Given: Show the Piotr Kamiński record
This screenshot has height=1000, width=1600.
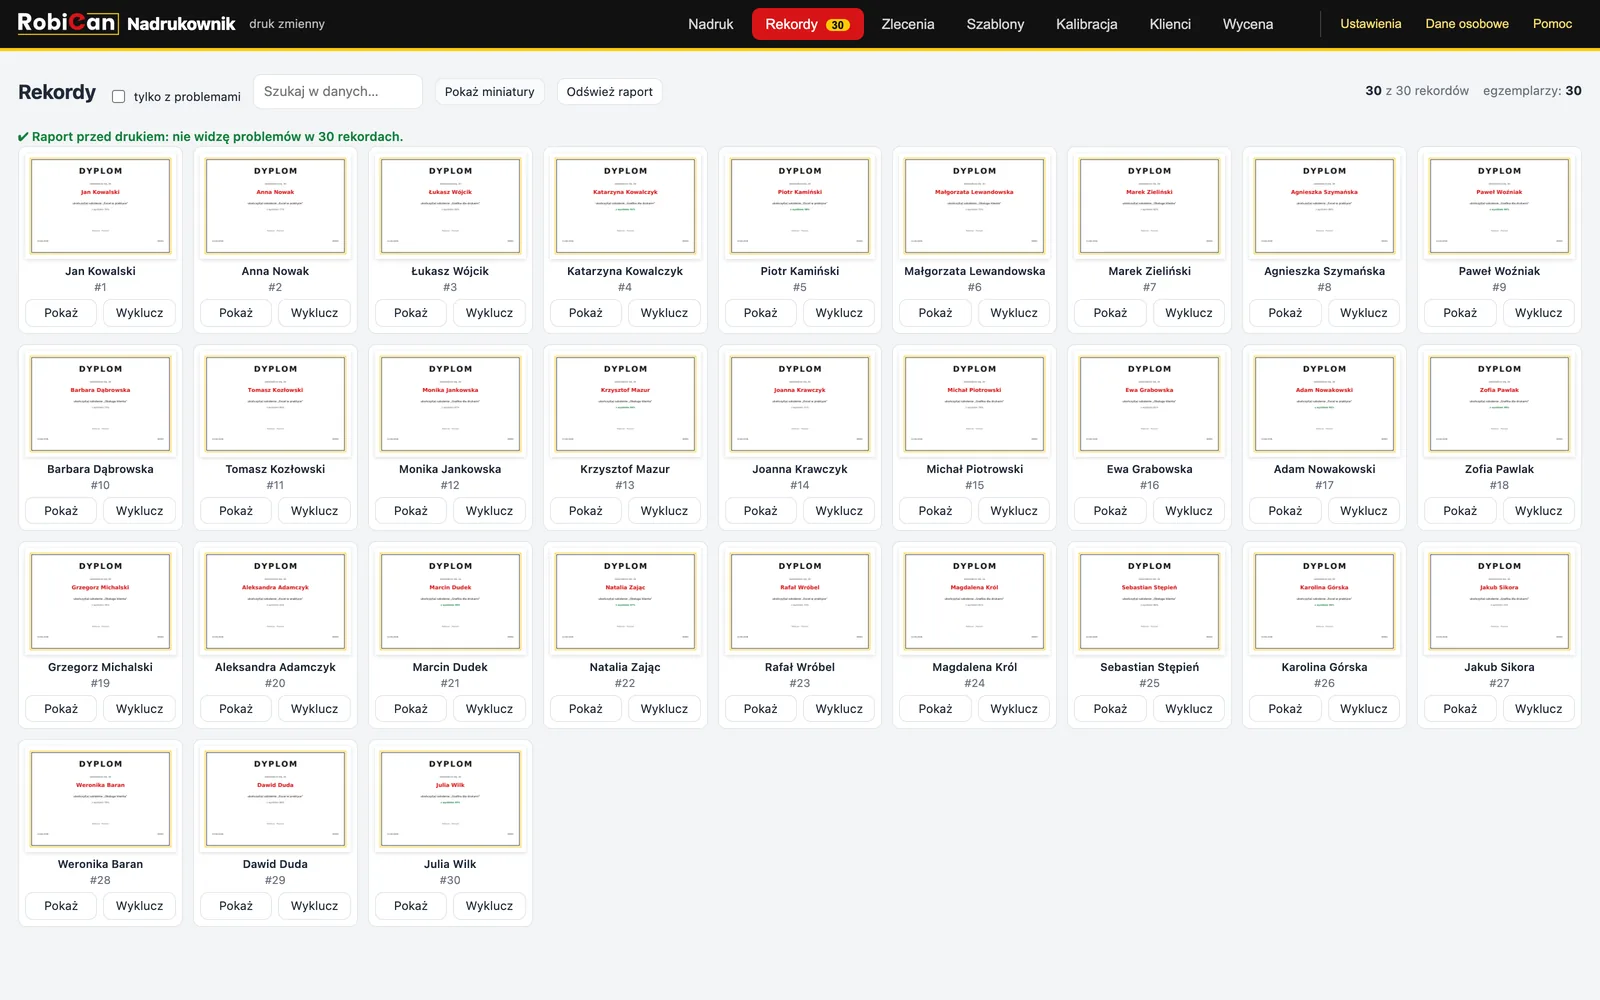Looking at the screenshot, I should coord(760,313).
